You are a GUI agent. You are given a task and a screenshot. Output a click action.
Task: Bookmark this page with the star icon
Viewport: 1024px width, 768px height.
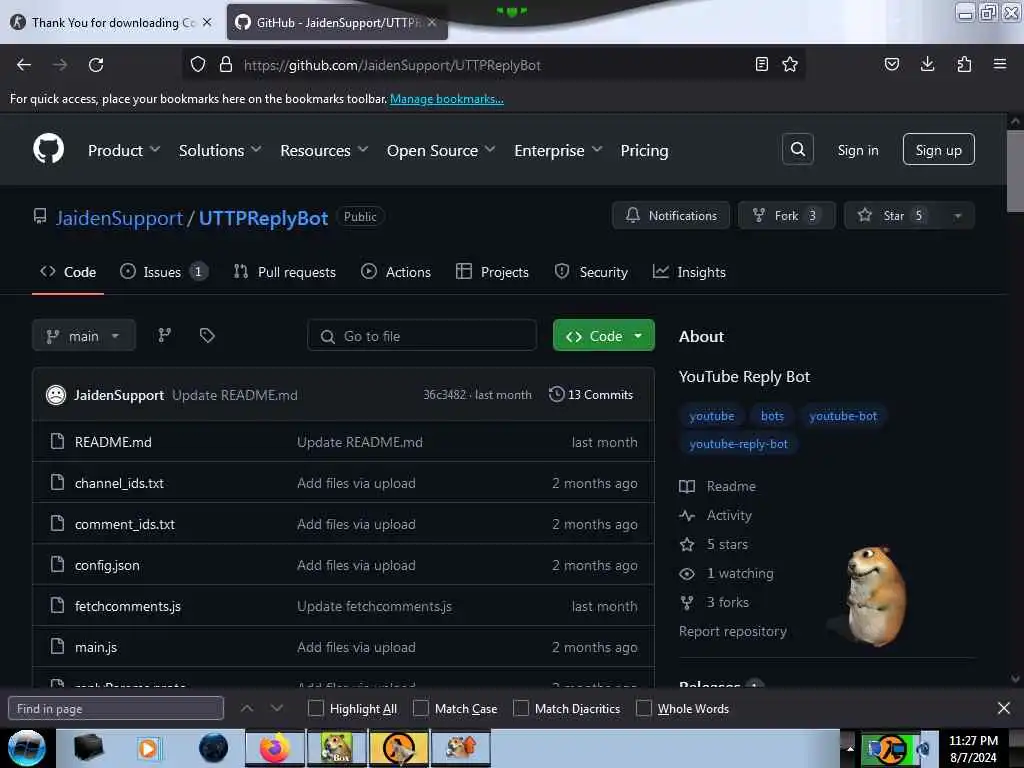(790, 64)
